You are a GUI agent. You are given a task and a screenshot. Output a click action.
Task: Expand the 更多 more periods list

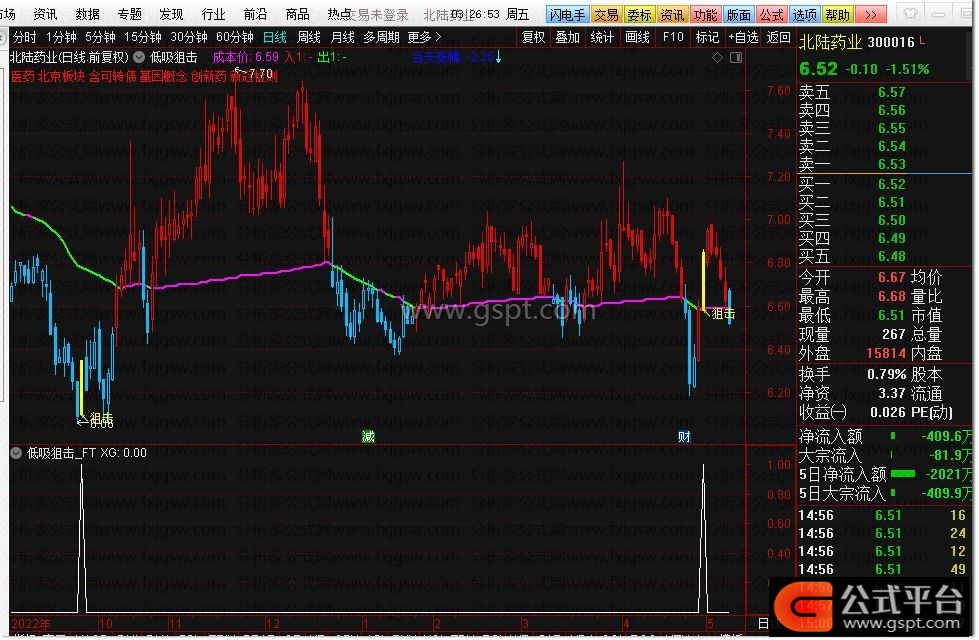pyautogui.click(x=425, y=37)
